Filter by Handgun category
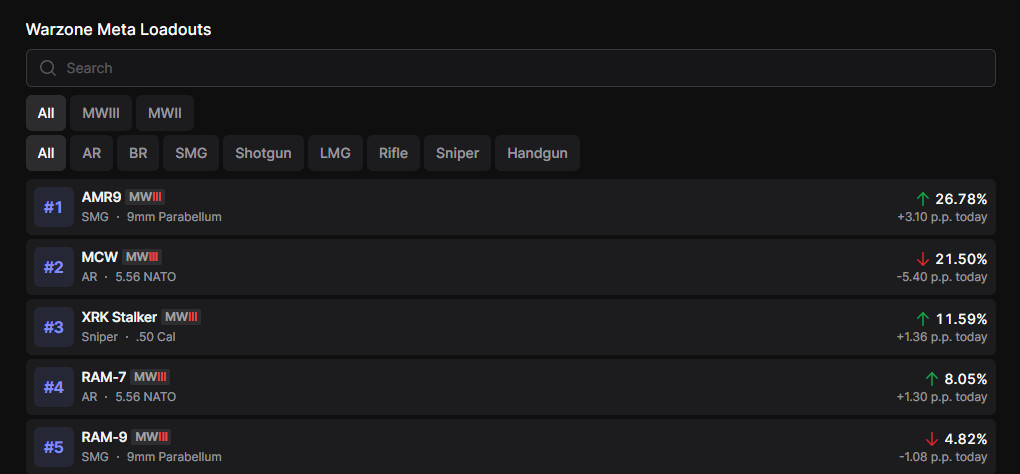 [x=537, y=153]
